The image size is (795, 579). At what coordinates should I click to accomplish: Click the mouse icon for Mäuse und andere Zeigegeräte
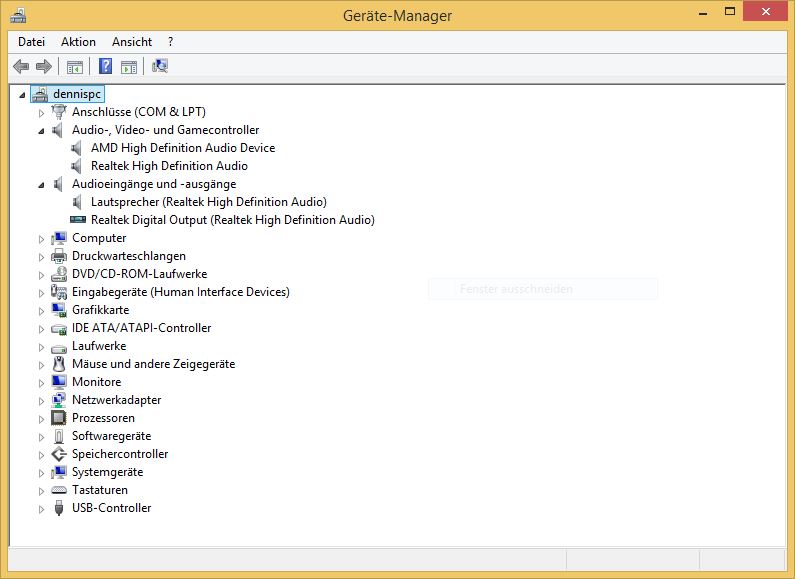59,364
